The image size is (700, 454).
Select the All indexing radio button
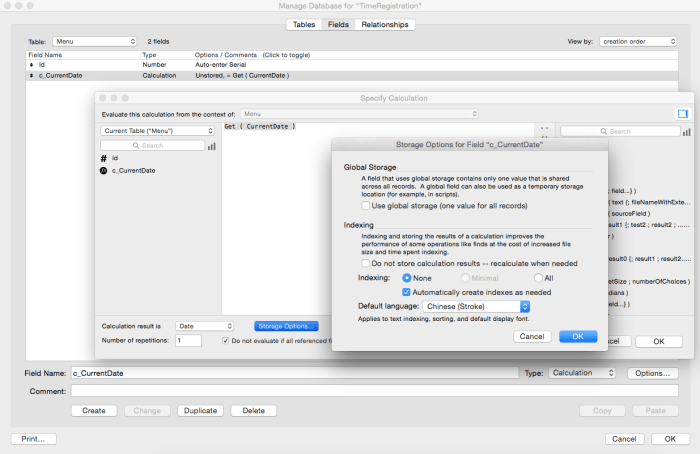(538, 277)
